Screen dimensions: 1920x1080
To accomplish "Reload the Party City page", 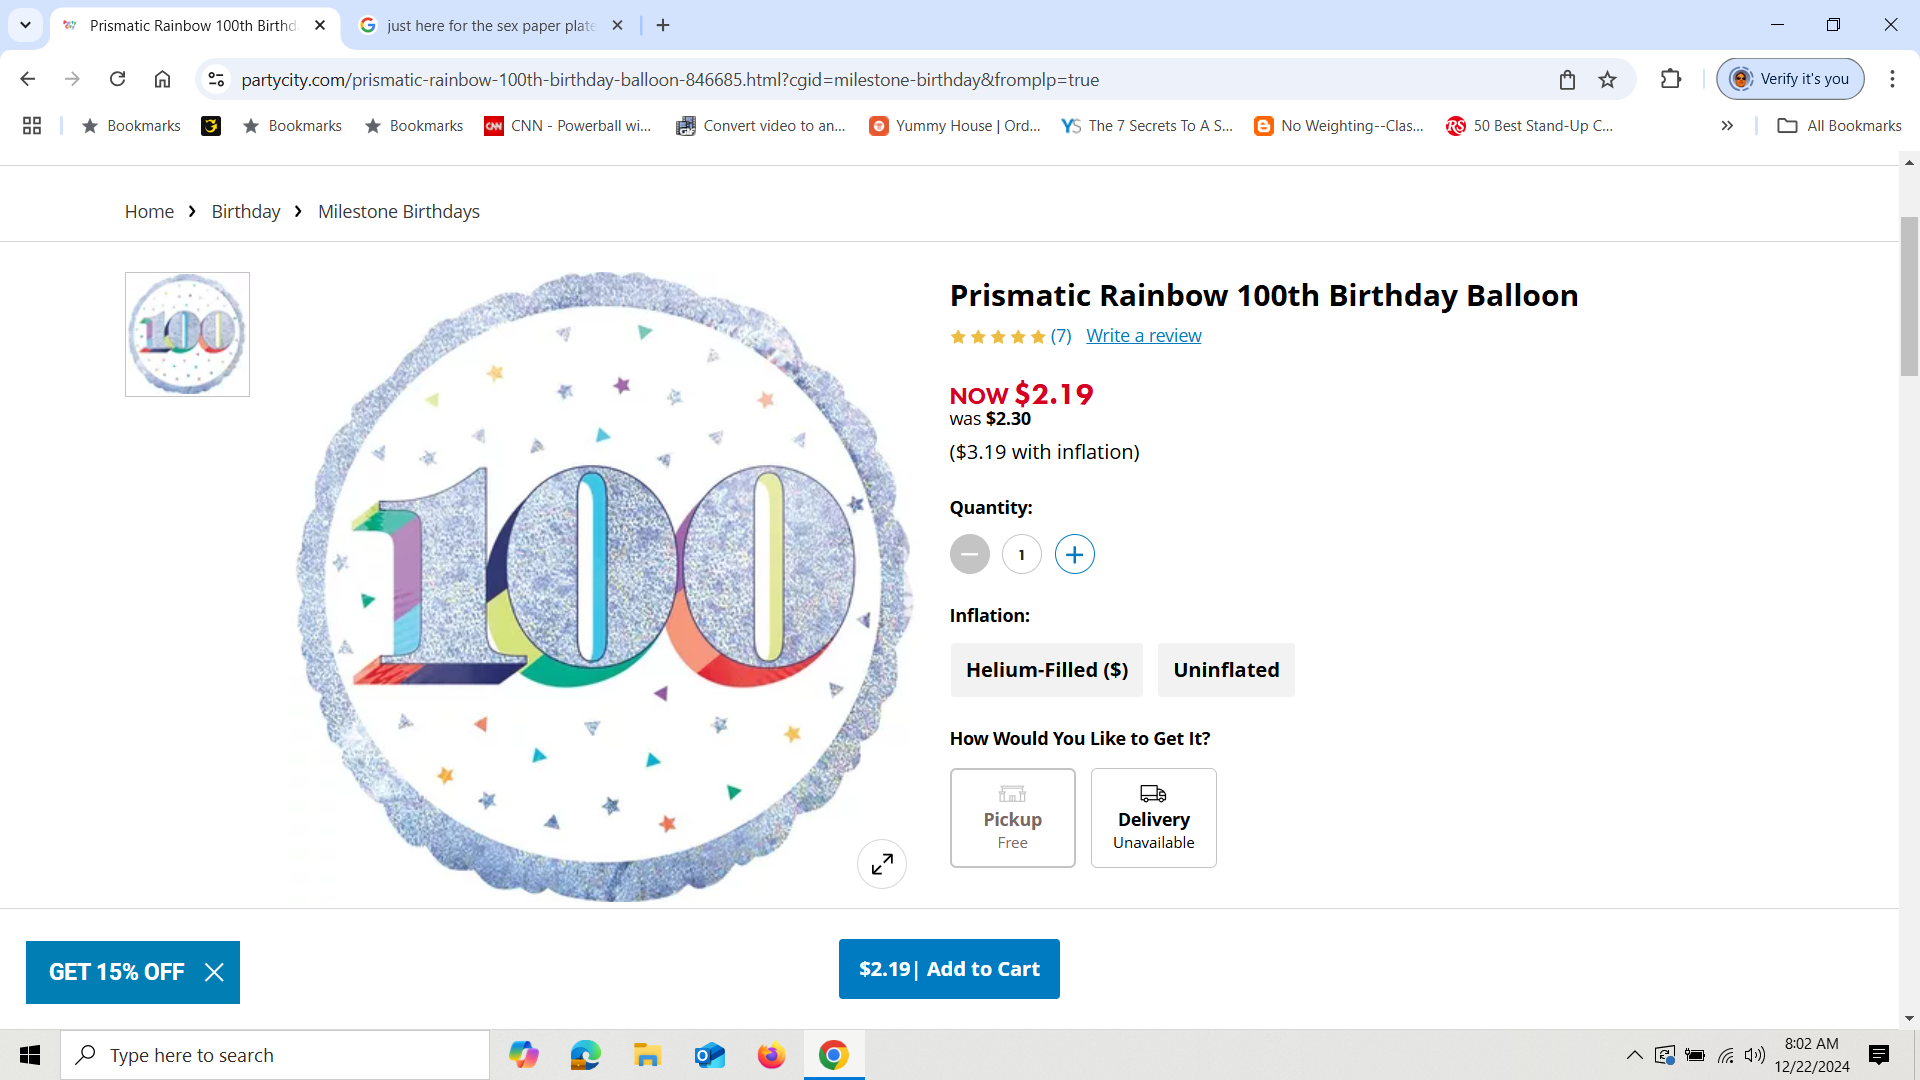I will pyautogui.click(x=117, y=80).
